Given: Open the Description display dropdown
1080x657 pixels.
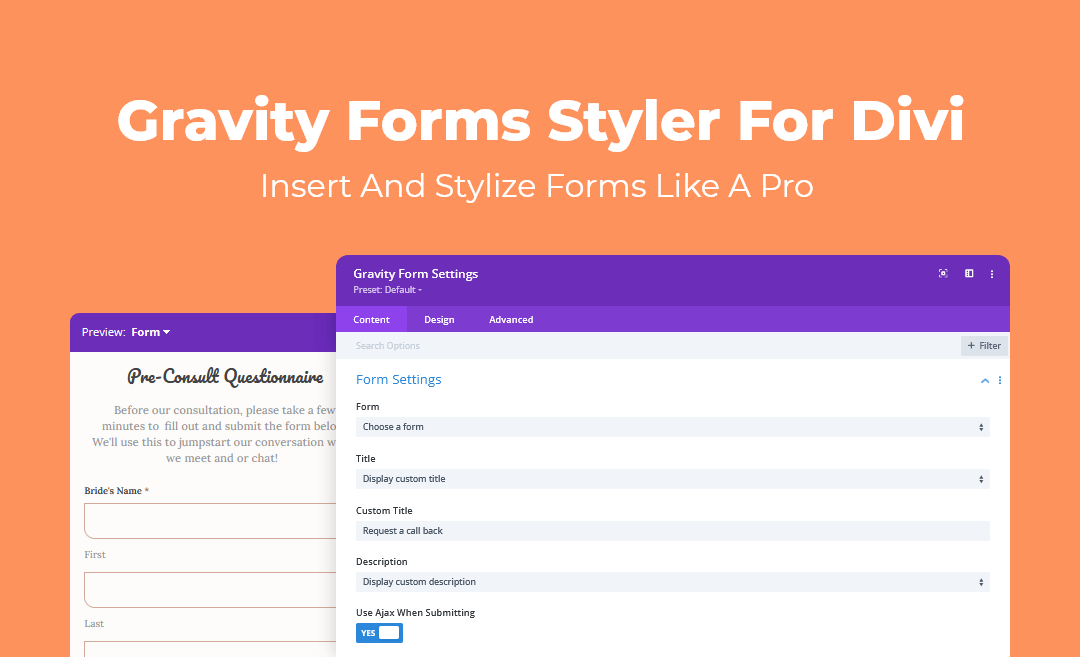Looking at the screenshot, I should [x=672, y=581].
